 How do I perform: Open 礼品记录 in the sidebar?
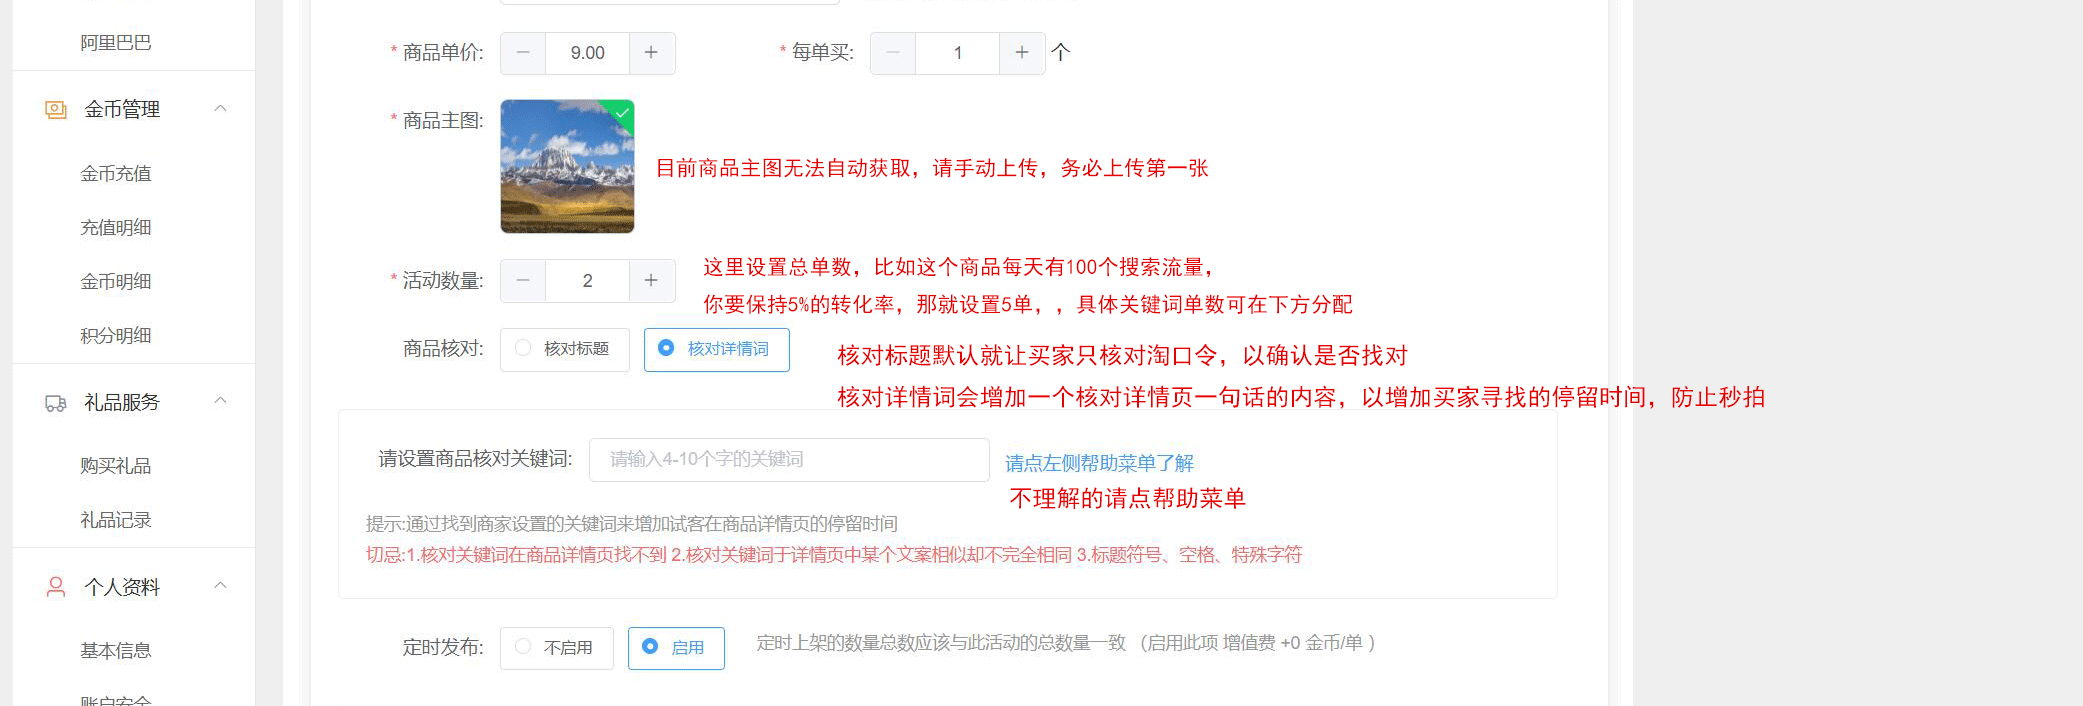coord(116,520)
